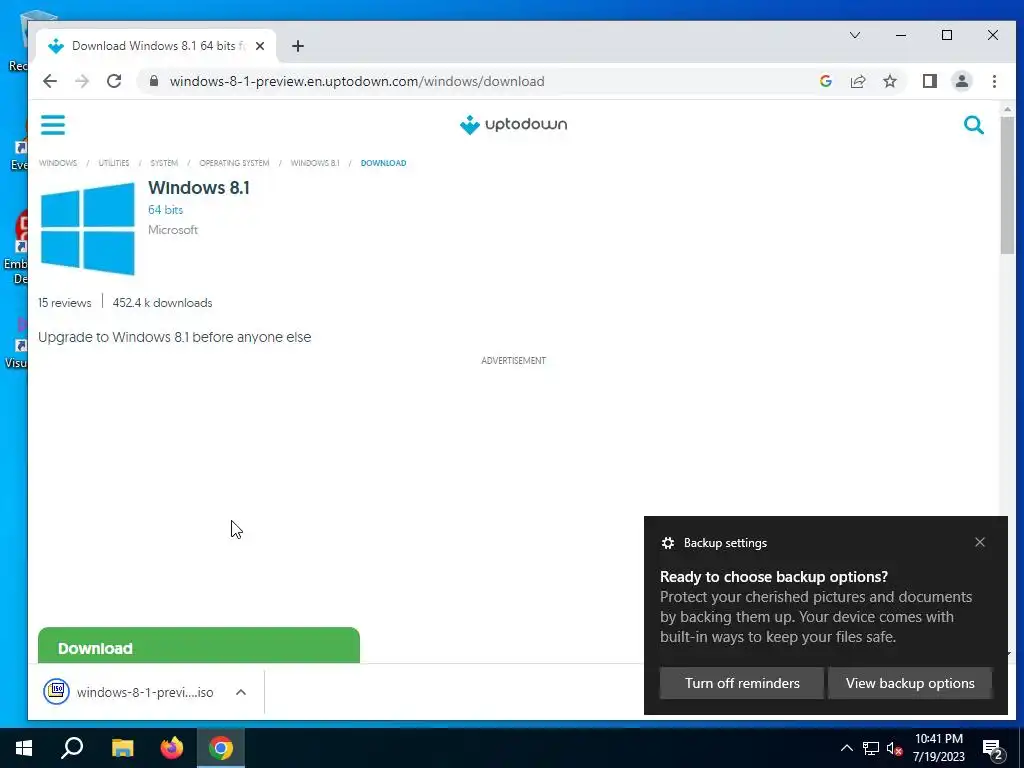The height and width of the screenshot is (768, 1024).
Task: Click the Windows 8.1 logo thumbnail
Action: (x=88, y=229)
